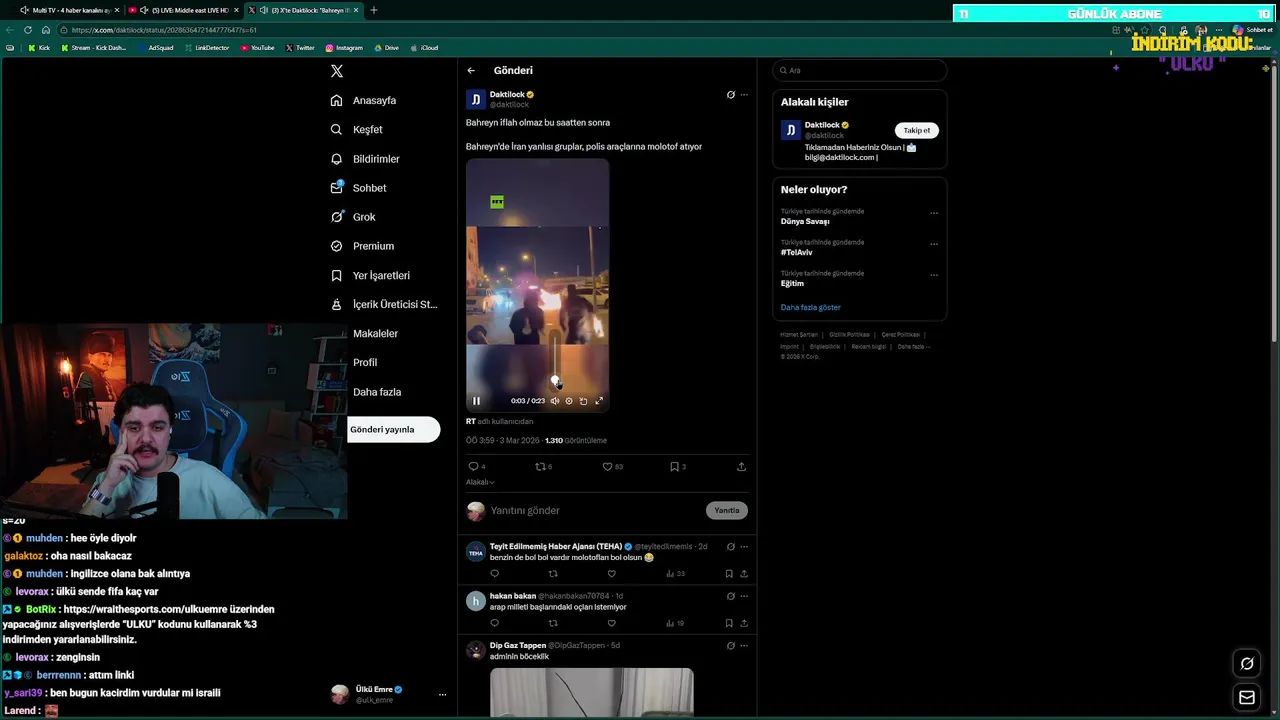Open Instagram bookmark
This screenshot has height=720, width=1280.
pos(344,48)
